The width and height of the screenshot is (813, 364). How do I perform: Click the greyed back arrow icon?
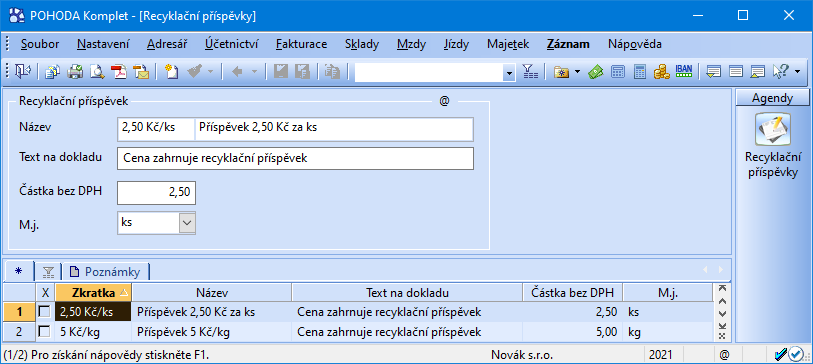237,72
